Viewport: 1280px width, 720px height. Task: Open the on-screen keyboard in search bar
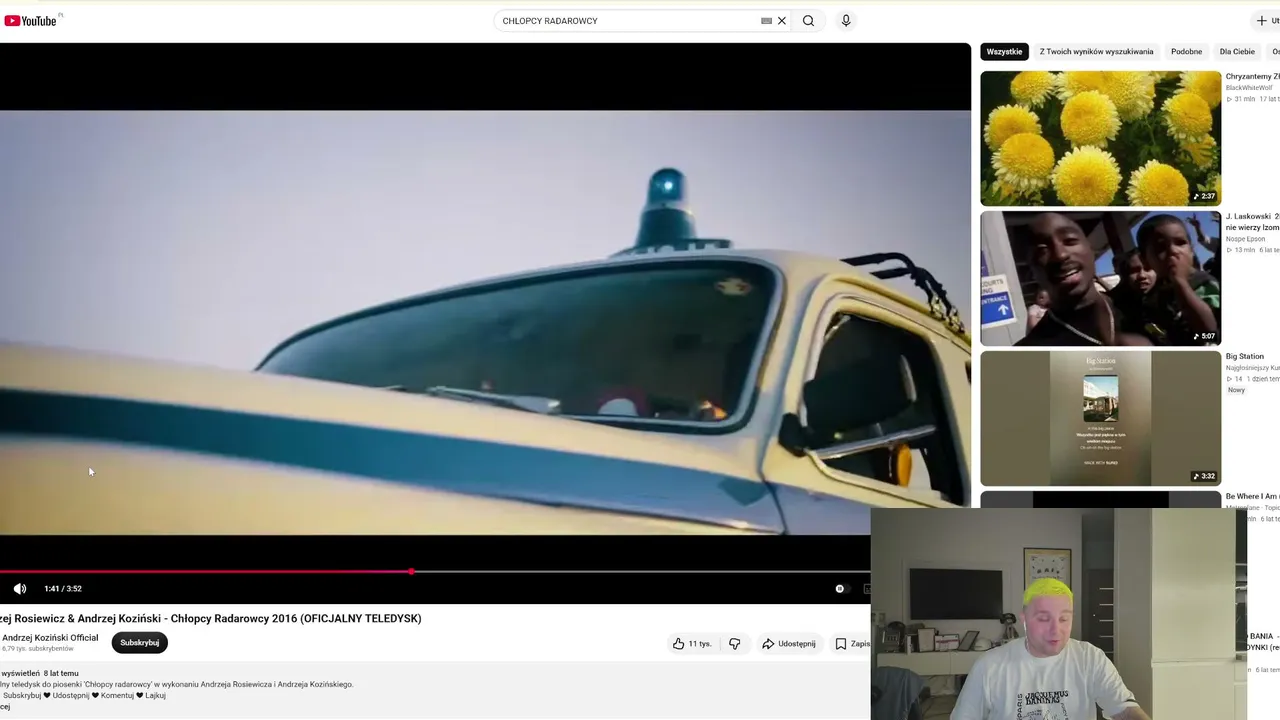[x=766, y=21]
